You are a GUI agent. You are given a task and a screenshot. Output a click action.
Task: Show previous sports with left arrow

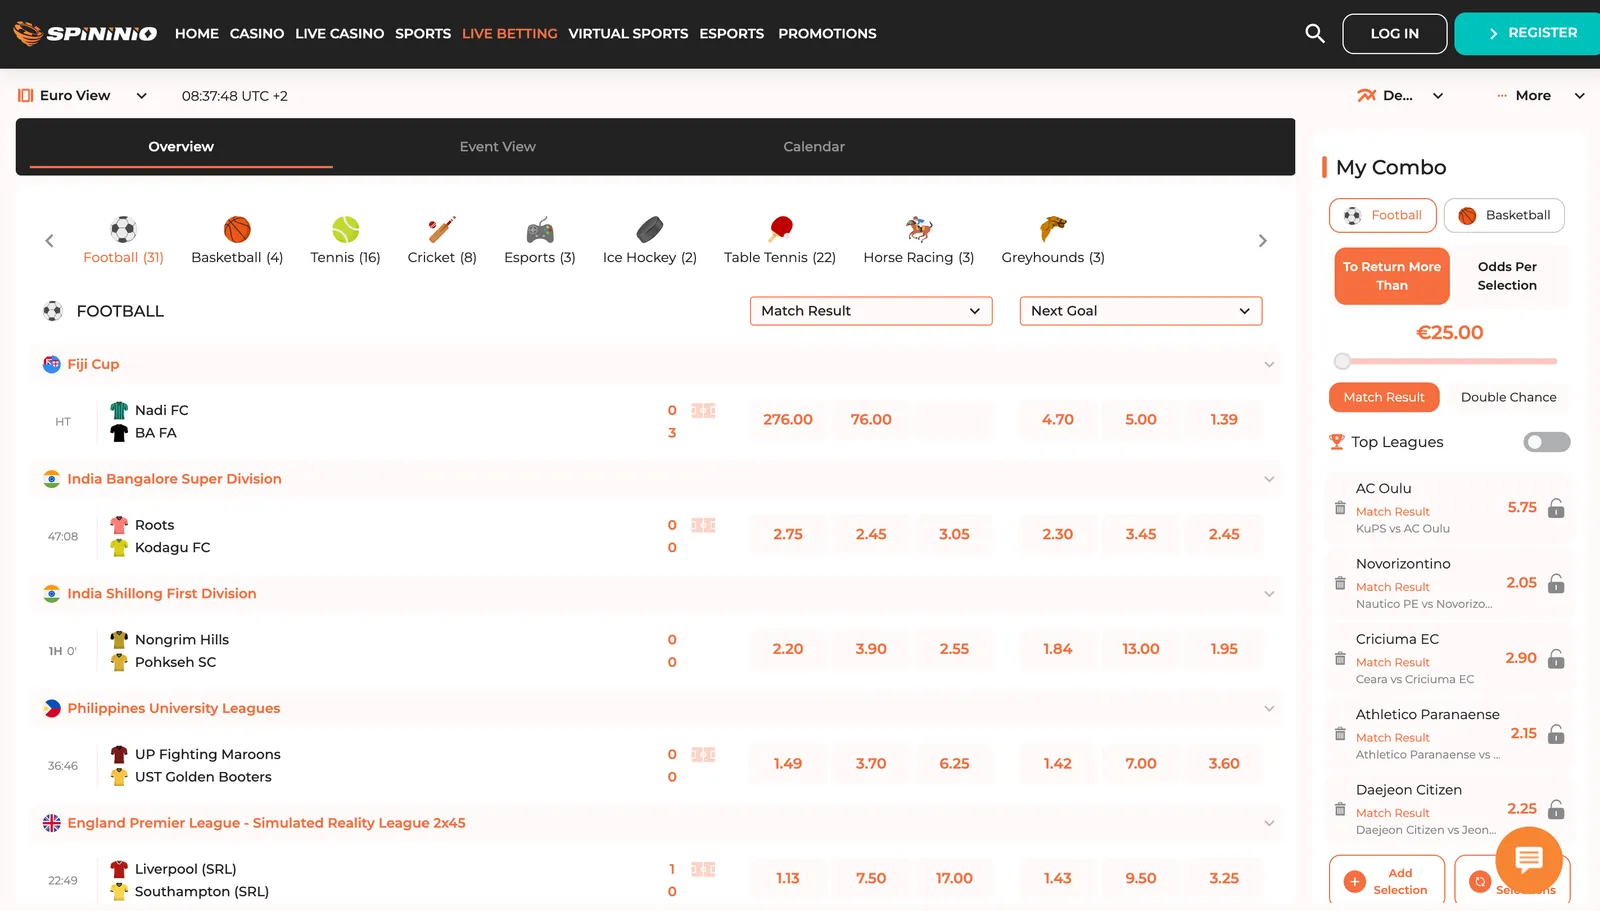[49, 241]
